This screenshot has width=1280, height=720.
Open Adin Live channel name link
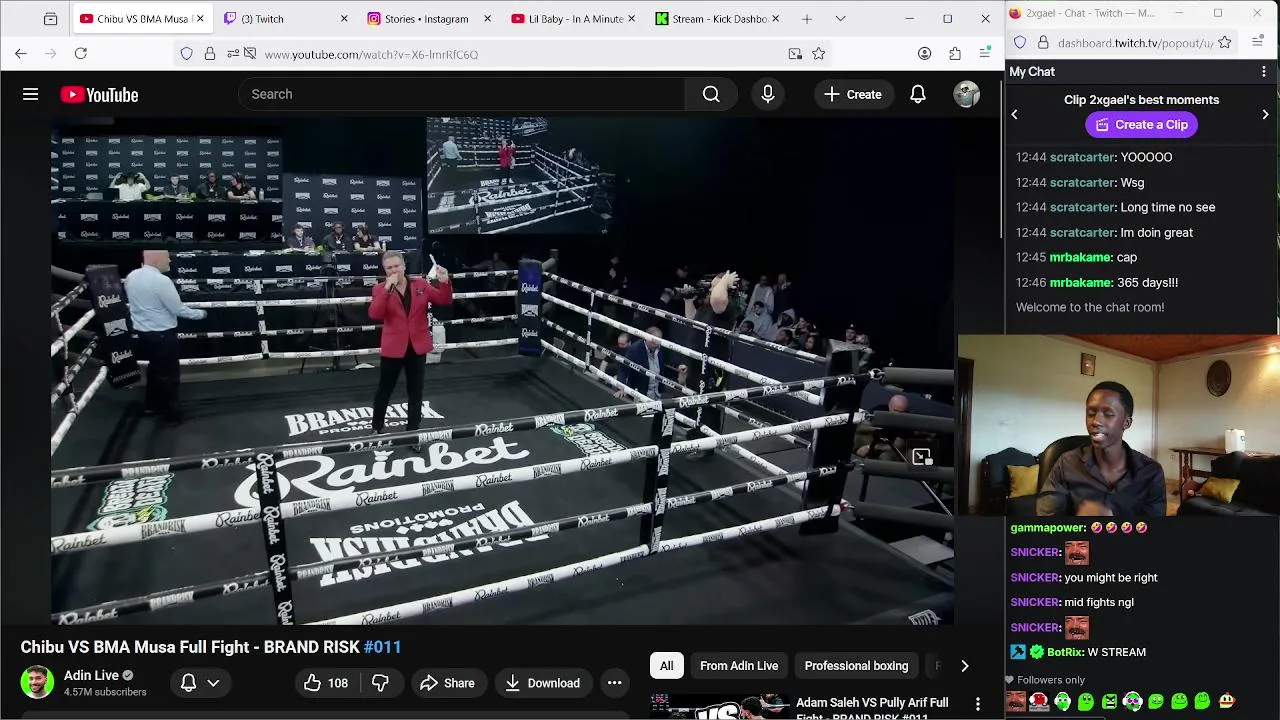click(x=91, y=675)
